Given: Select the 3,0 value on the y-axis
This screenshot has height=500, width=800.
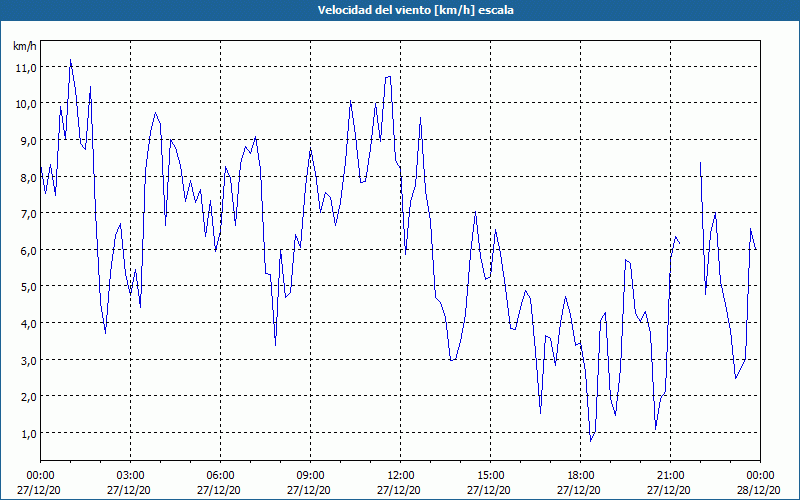Looking at the screenshot, I should [x=28, y=360].
